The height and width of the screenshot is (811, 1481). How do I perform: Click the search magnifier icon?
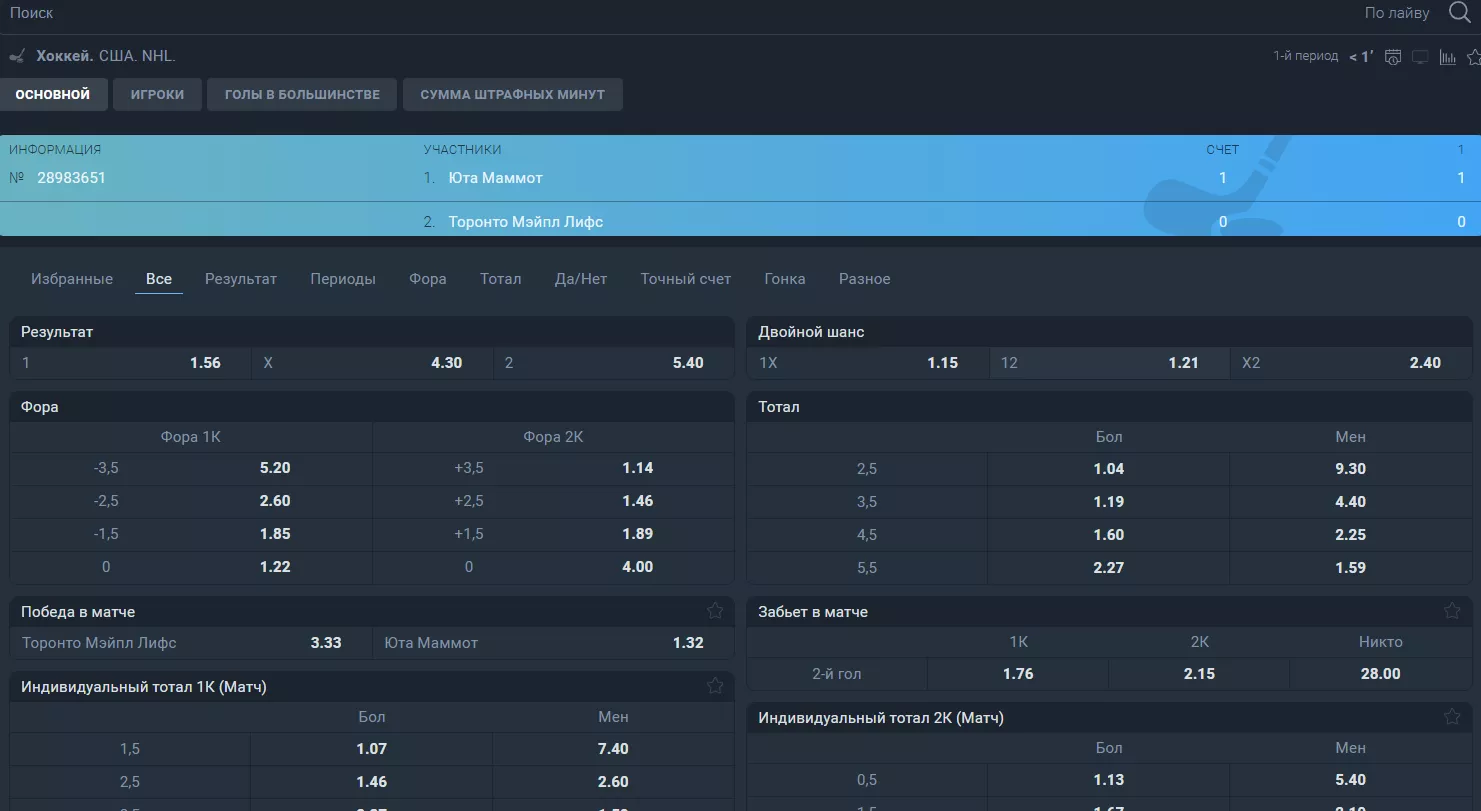coord(1459,13)
